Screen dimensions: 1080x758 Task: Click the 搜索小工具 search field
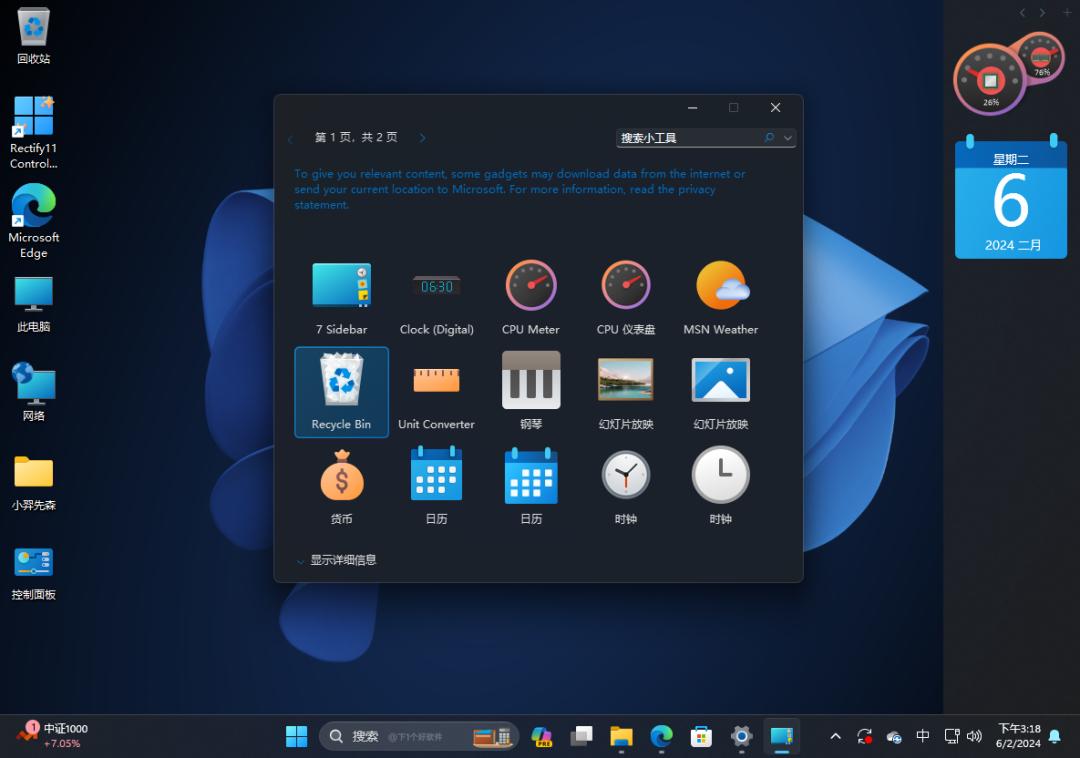click(690, 137)
